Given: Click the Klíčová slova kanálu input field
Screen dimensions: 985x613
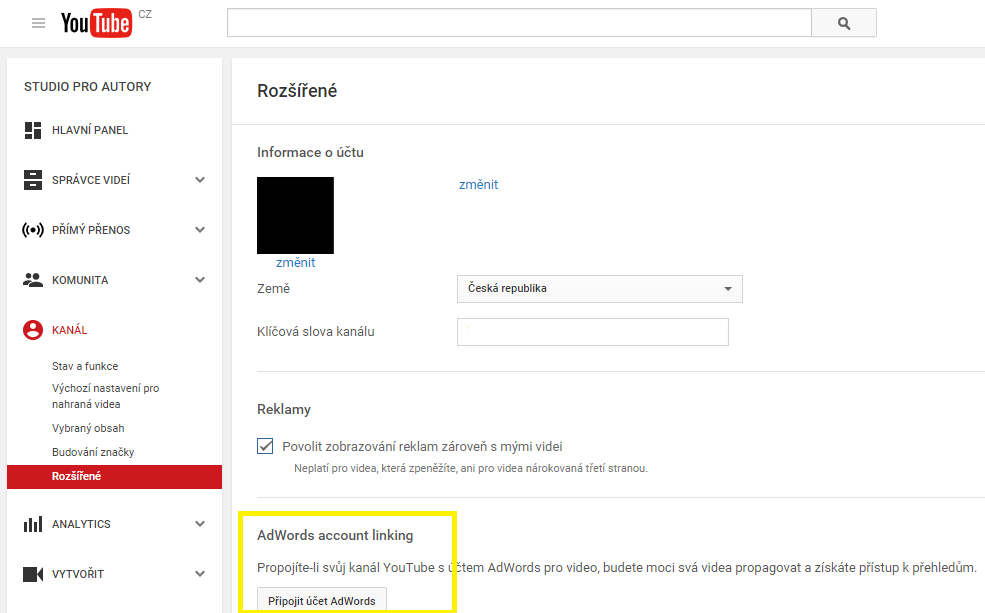Looking at the screenshot, I should 592,332.
